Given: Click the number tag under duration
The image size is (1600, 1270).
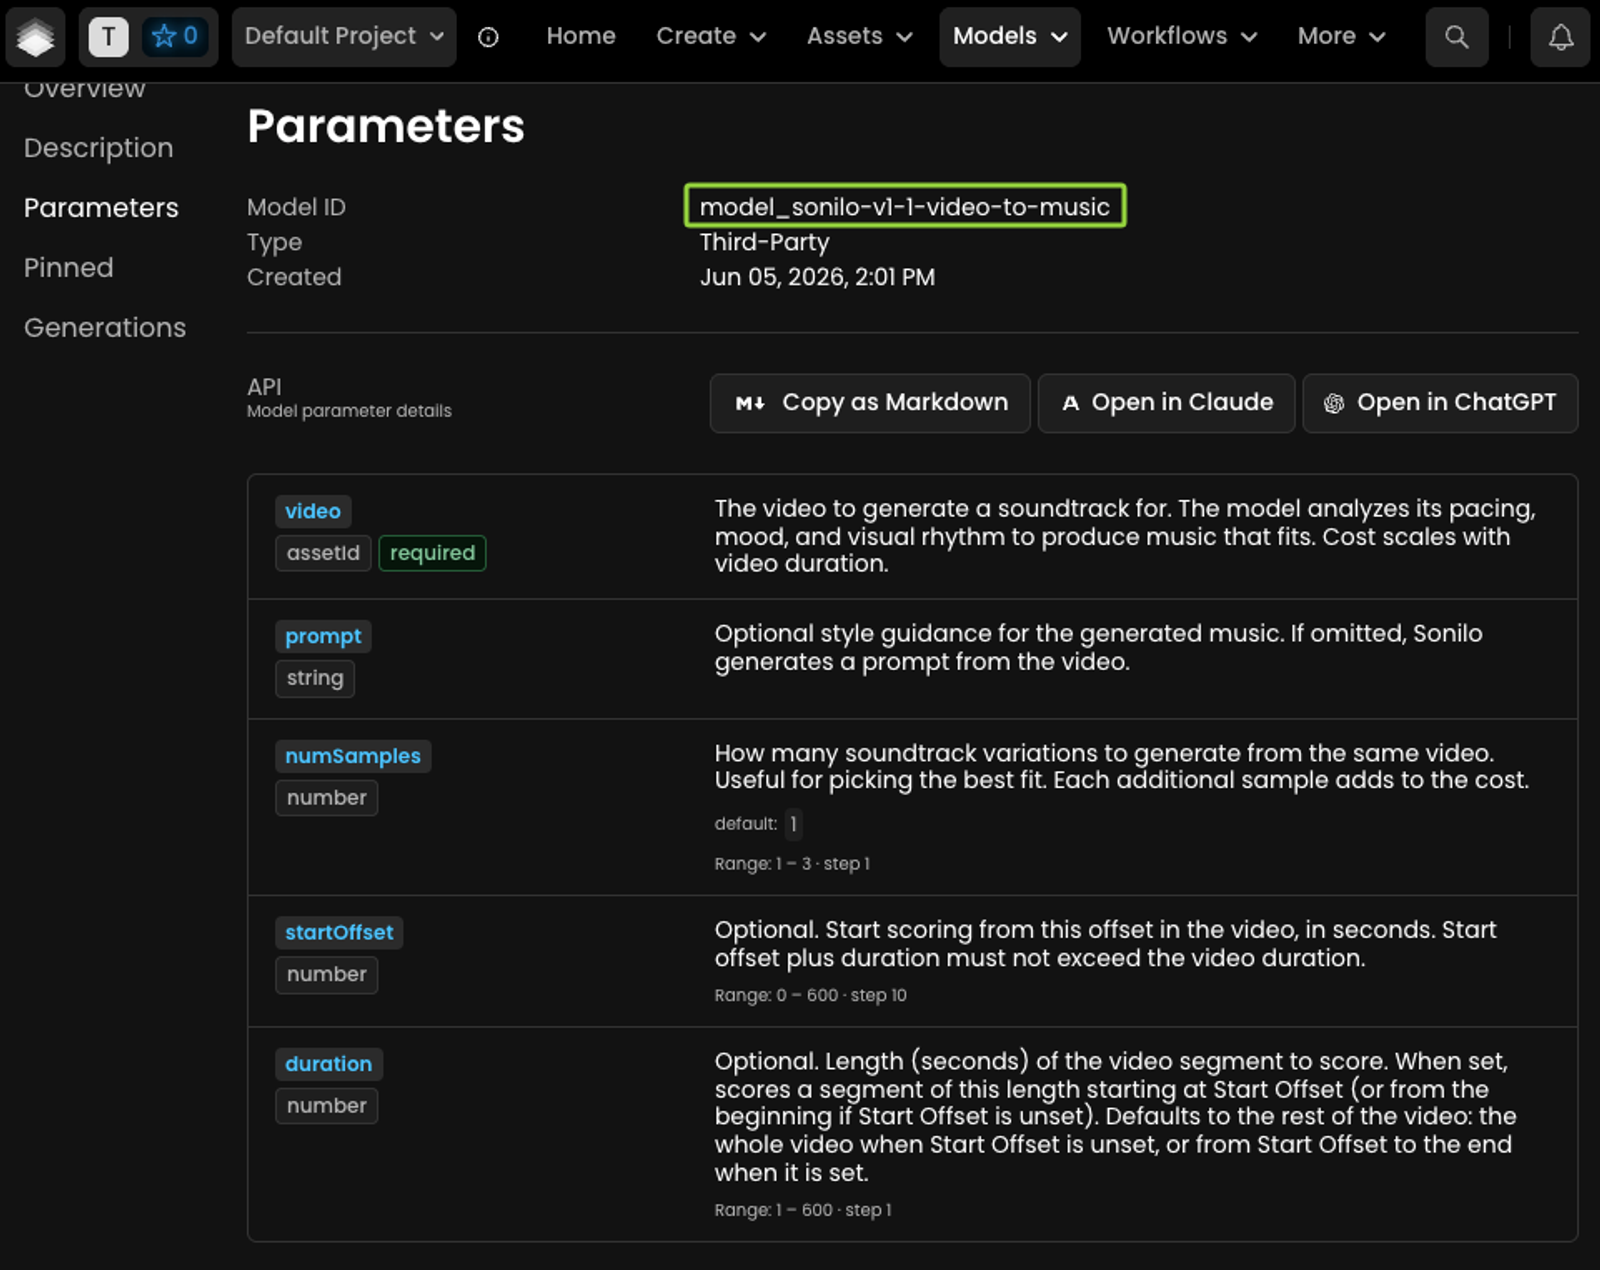Looking at the screenshot, I should (327, 1106).
